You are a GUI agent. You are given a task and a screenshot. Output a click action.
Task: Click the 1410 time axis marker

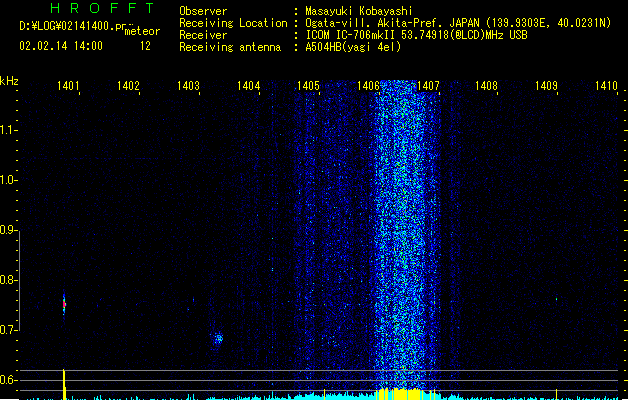point(606,86)
